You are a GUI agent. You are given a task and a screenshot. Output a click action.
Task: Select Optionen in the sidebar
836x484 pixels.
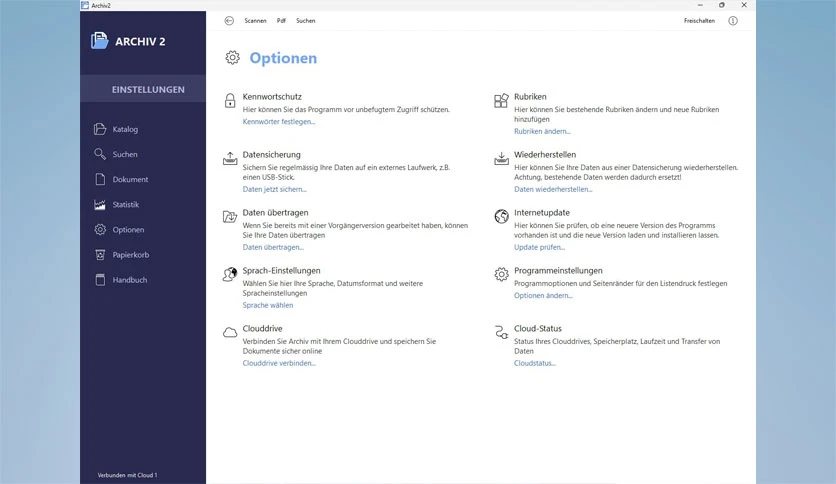pyautogui.click(x=128, y=230)
